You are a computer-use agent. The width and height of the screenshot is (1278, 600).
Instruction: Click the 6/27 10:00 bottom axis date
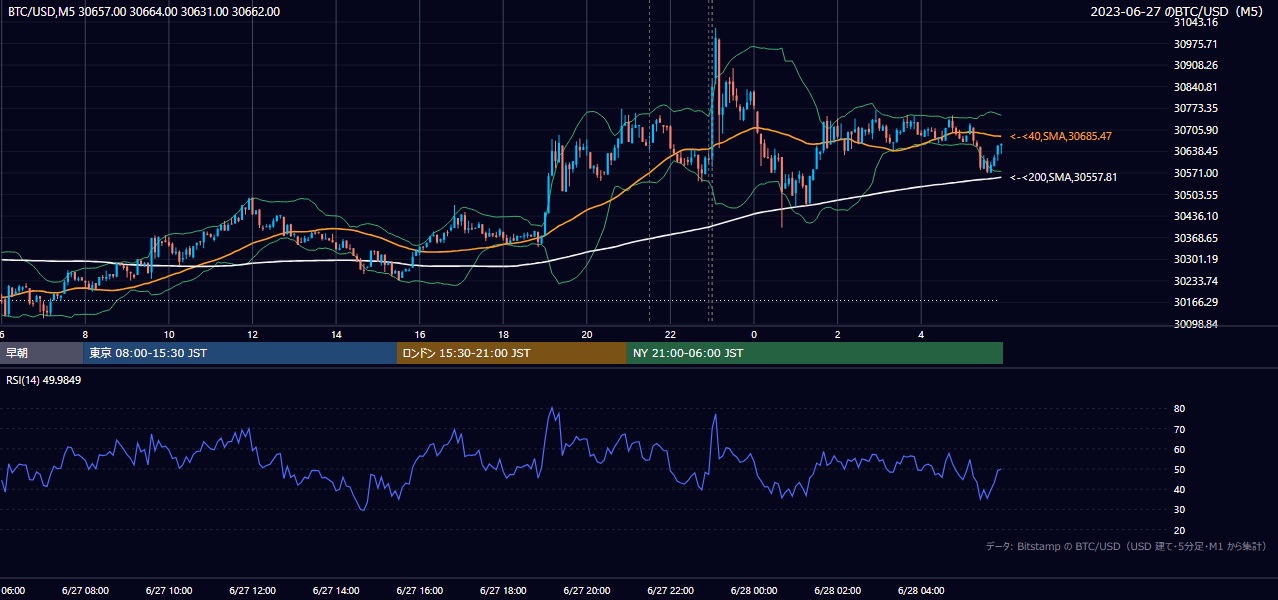[169, 591]
